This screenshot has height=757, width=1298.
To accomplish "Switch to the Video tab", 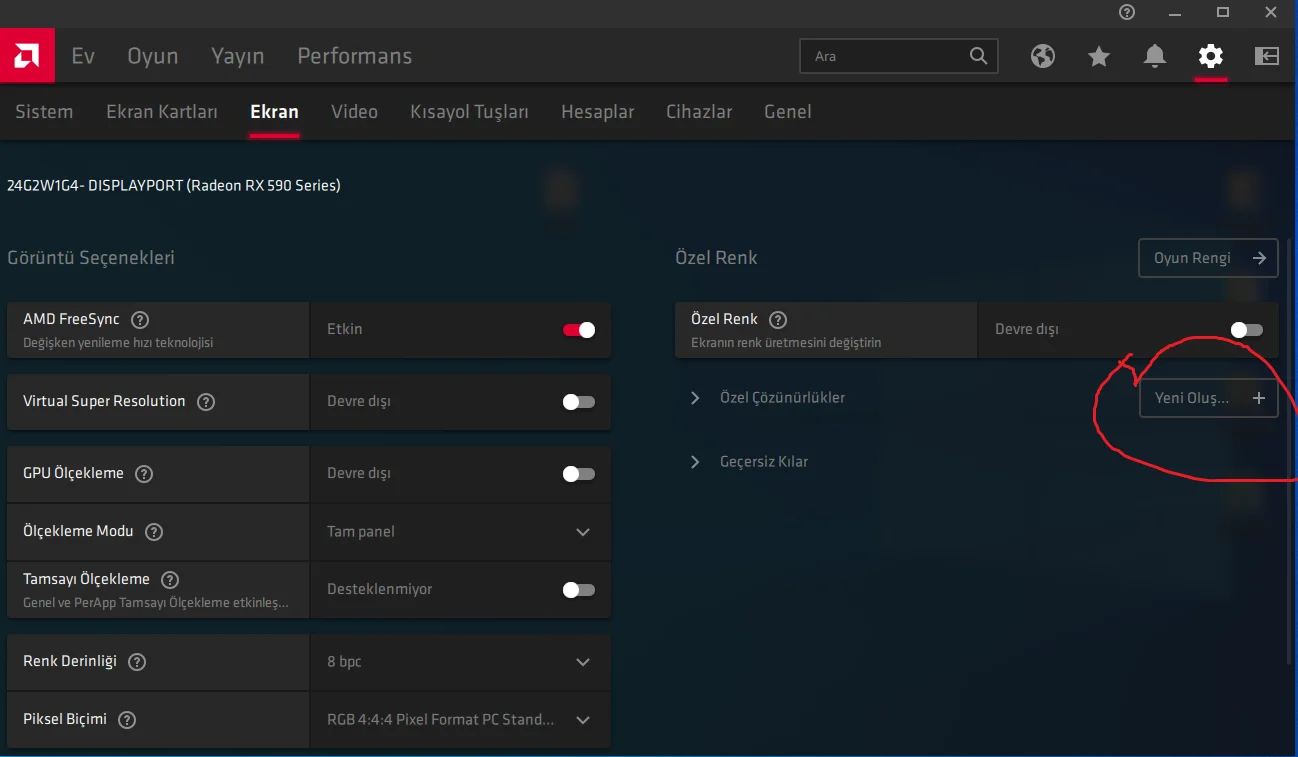I will (355, 112).
